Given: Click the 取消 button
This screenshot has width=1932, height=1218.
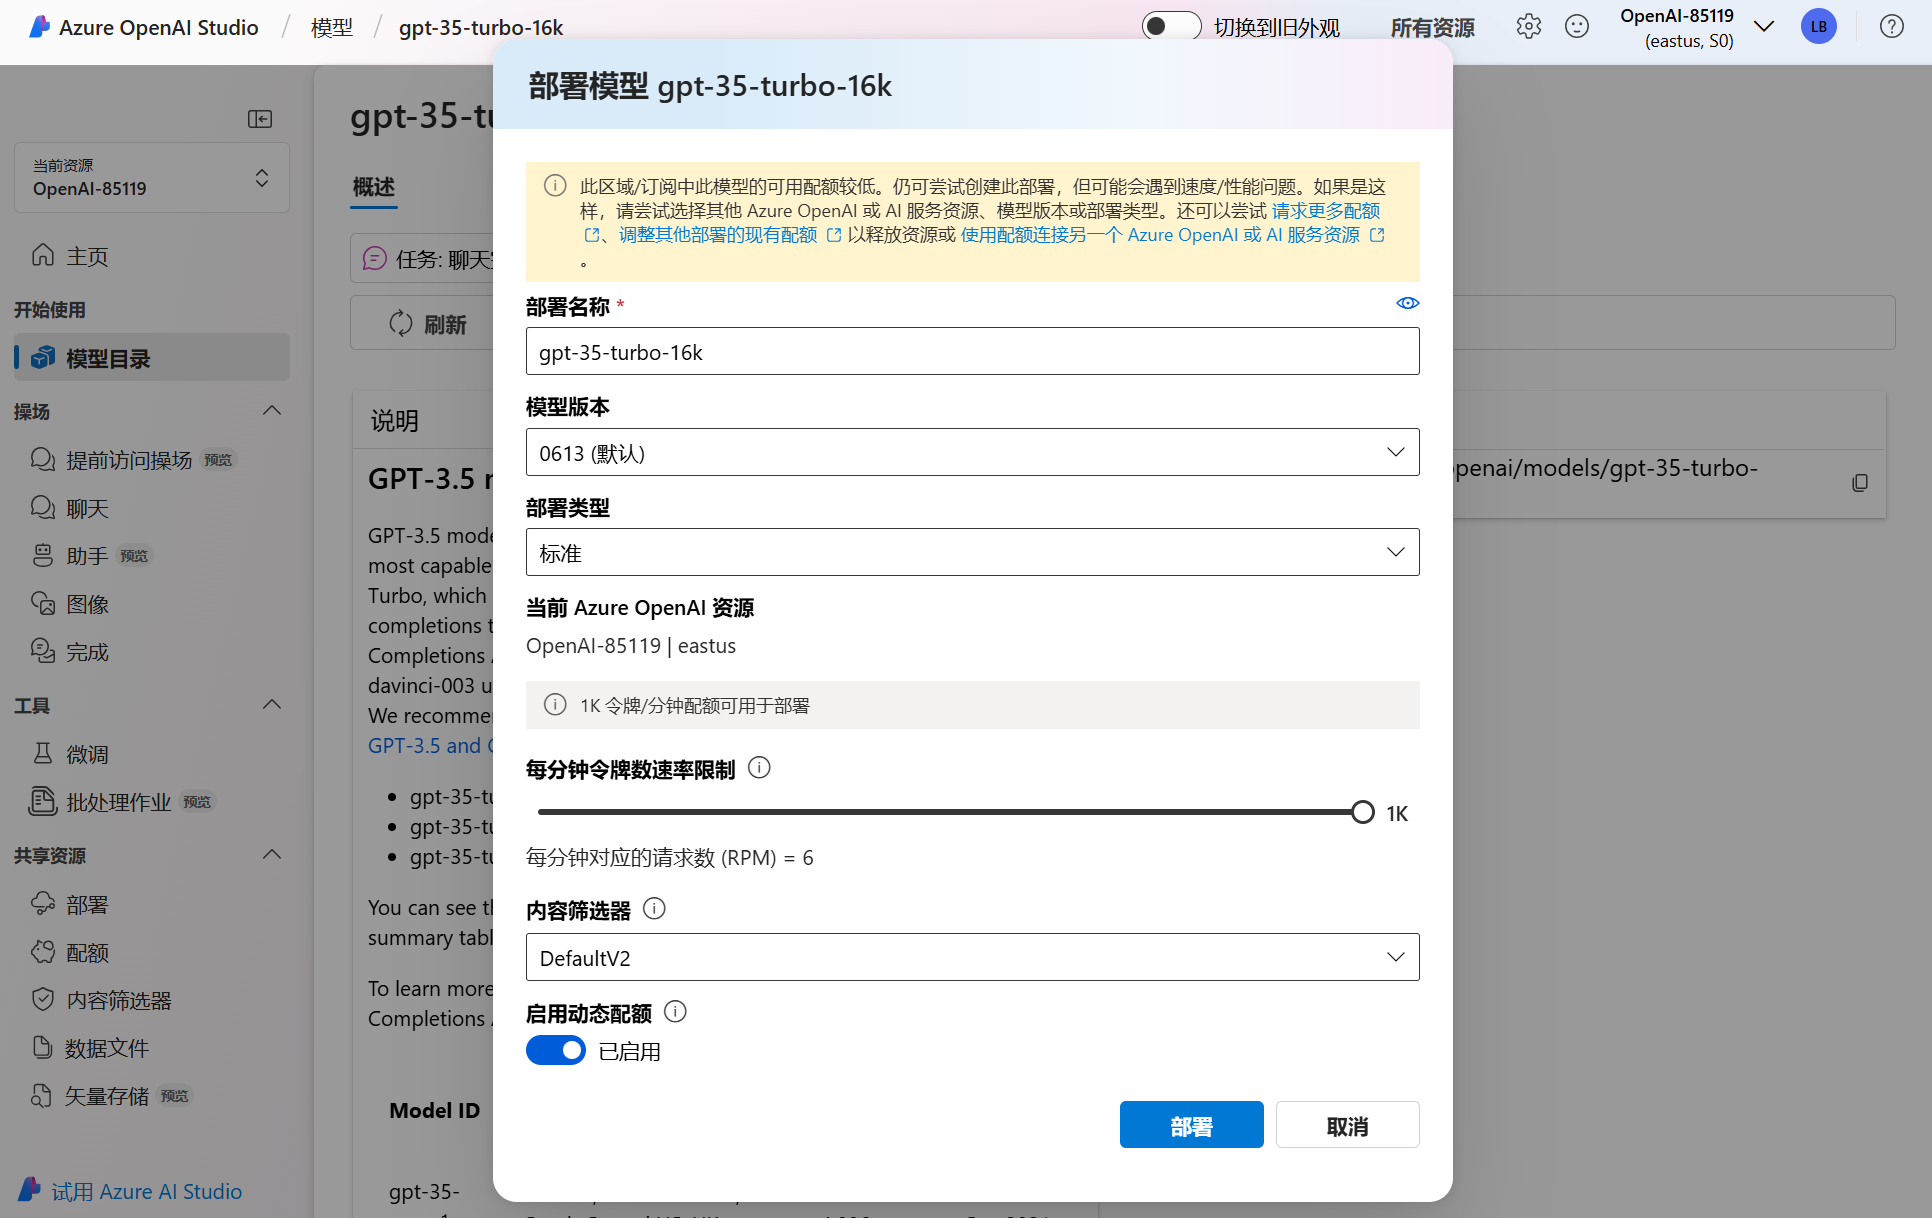Looking at the screenshot, I should tap(1347, 1125).
